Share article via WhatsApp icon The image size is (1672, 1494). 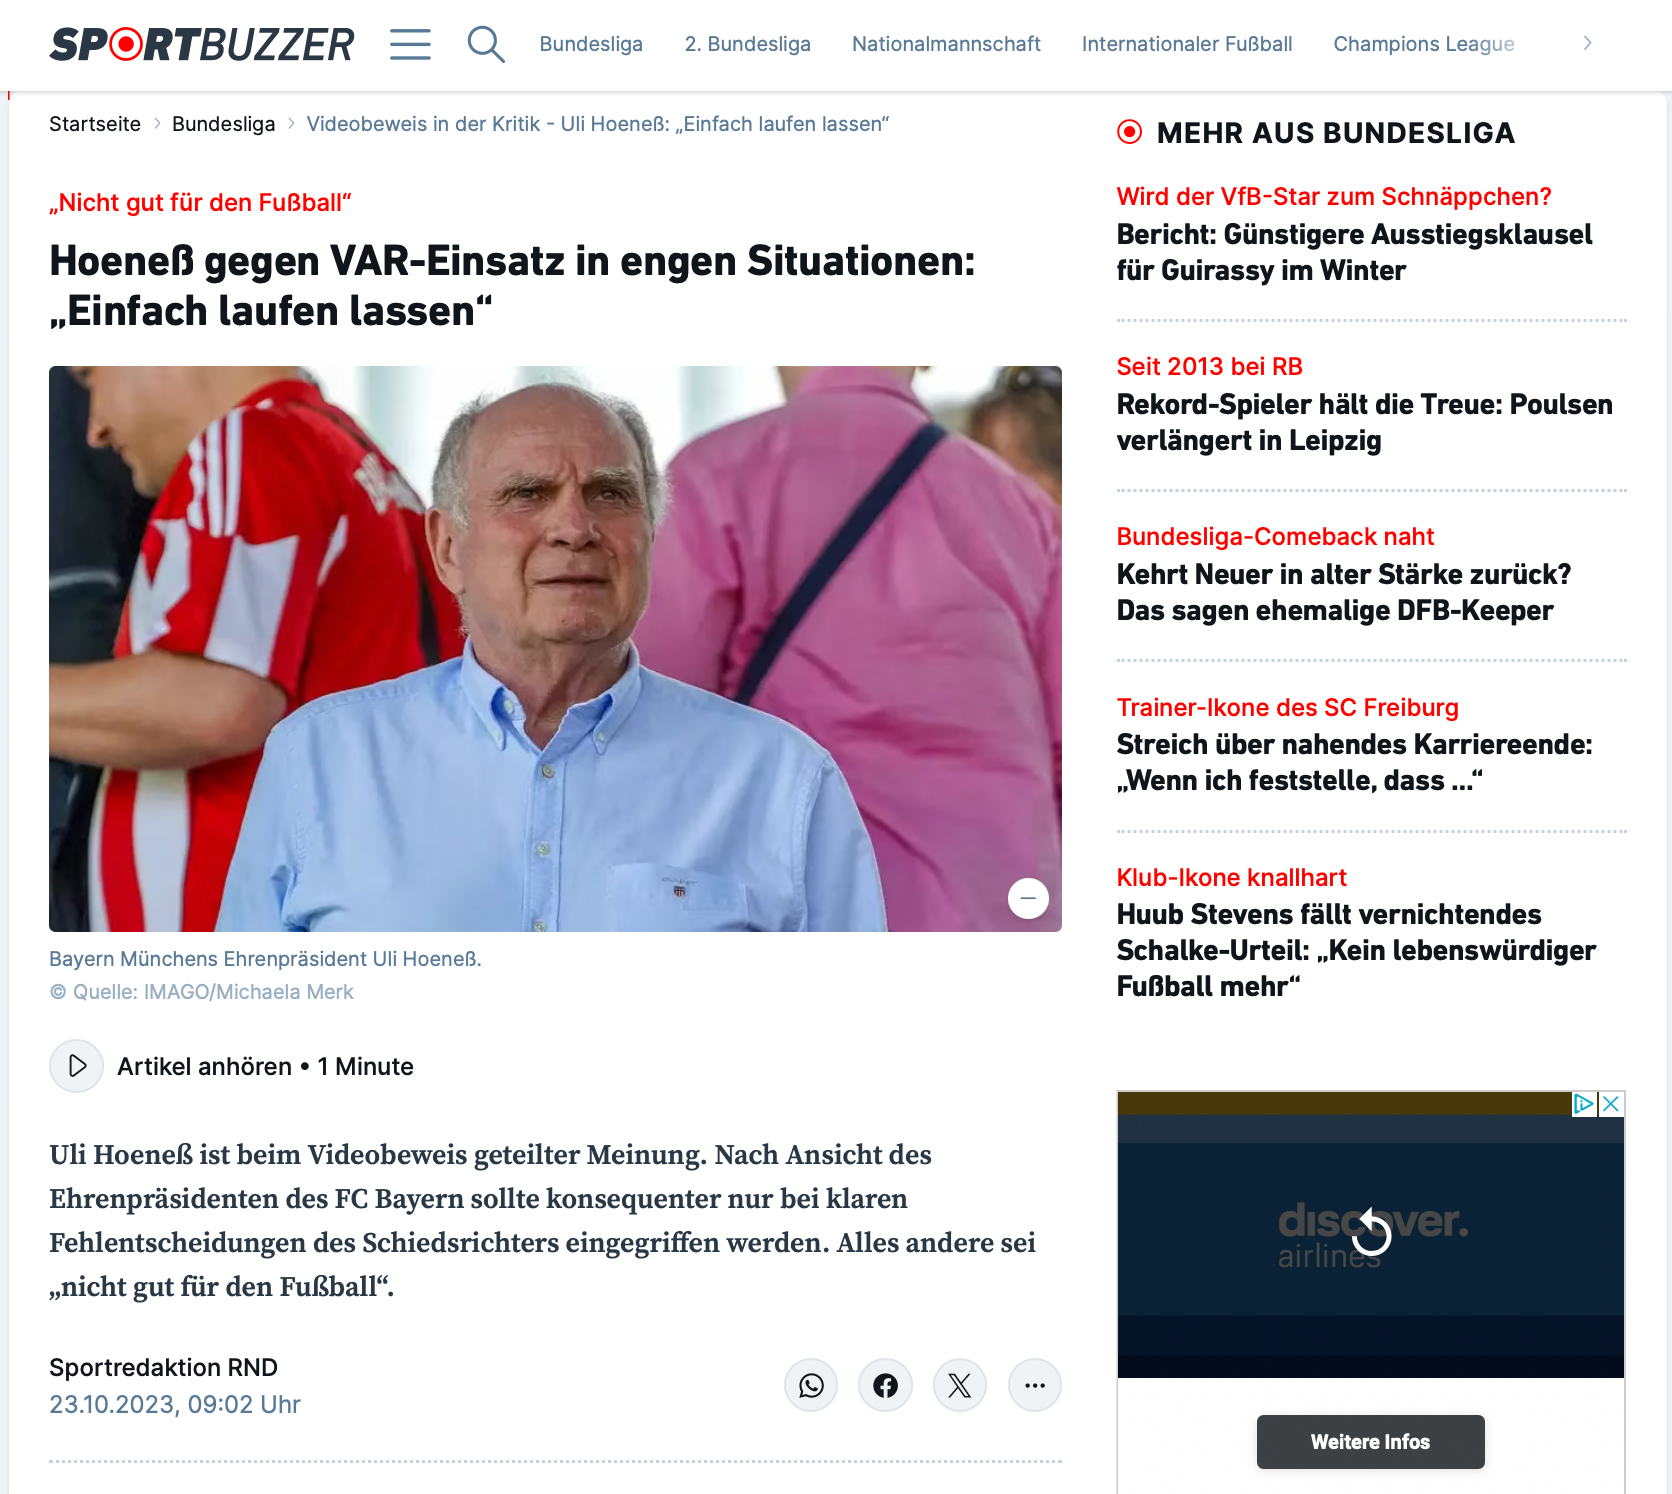point(811,1385)
